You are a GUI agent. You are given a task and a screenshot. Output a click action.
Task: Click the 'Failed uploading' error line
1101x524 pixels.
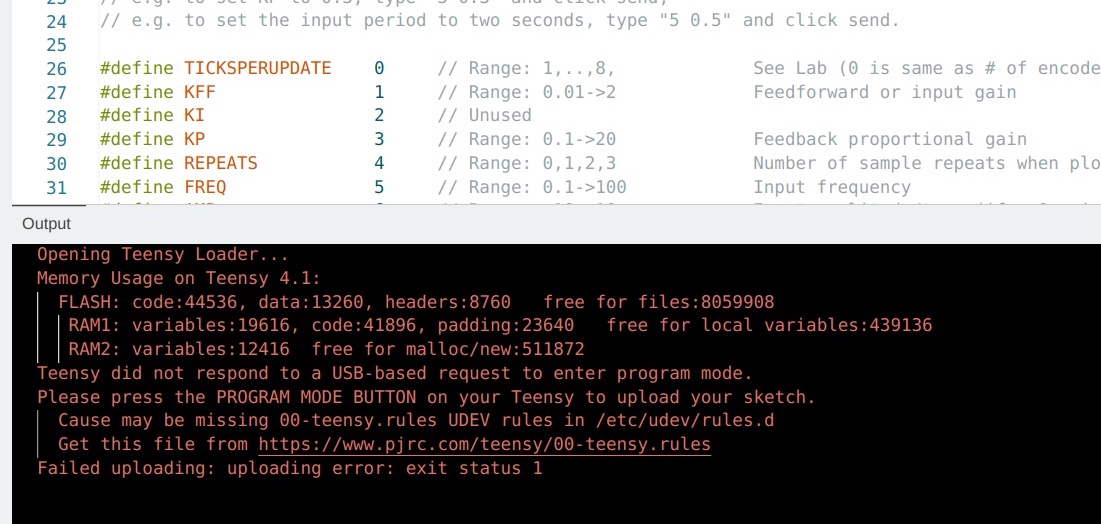(289, 468)
